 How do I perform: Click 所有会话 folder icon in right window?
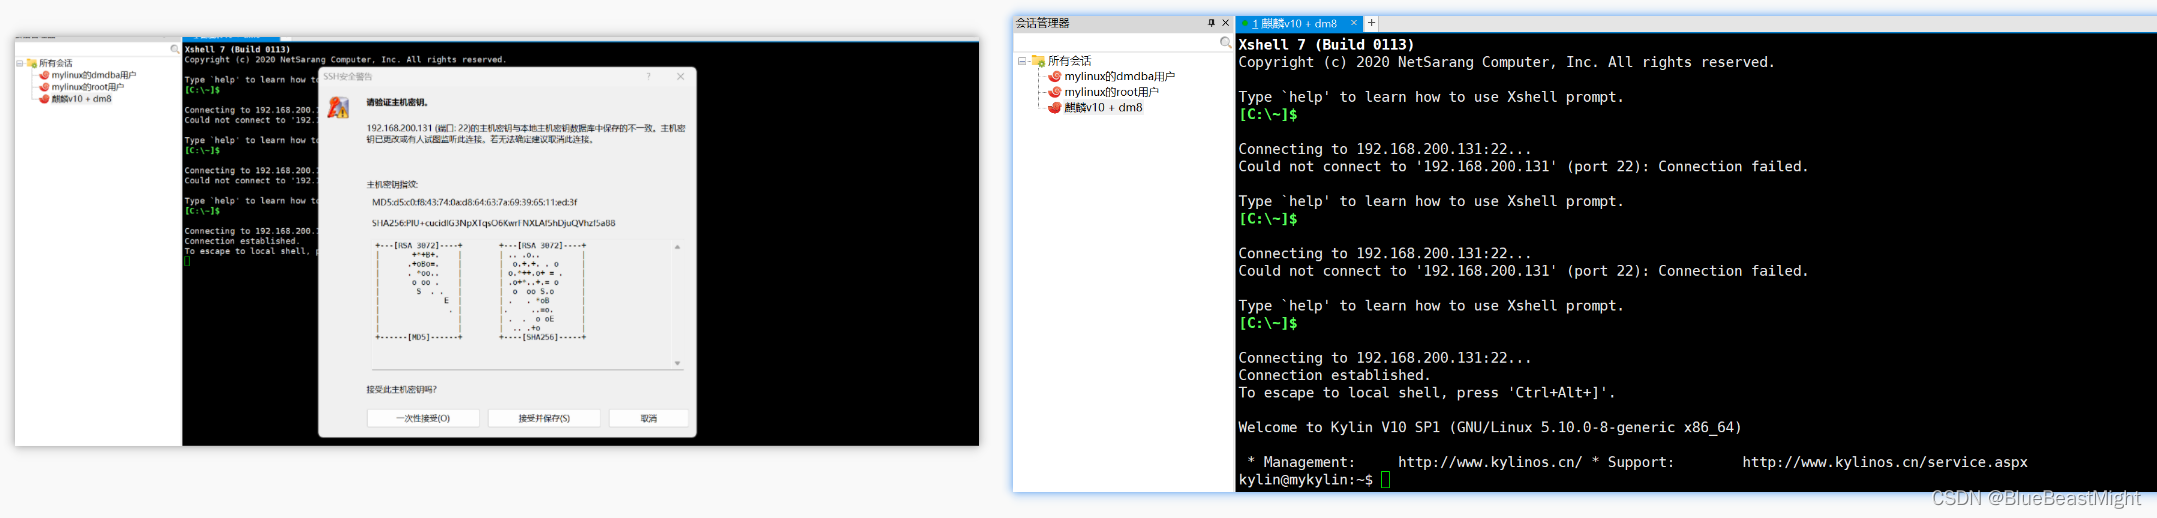pos(1038,61)
